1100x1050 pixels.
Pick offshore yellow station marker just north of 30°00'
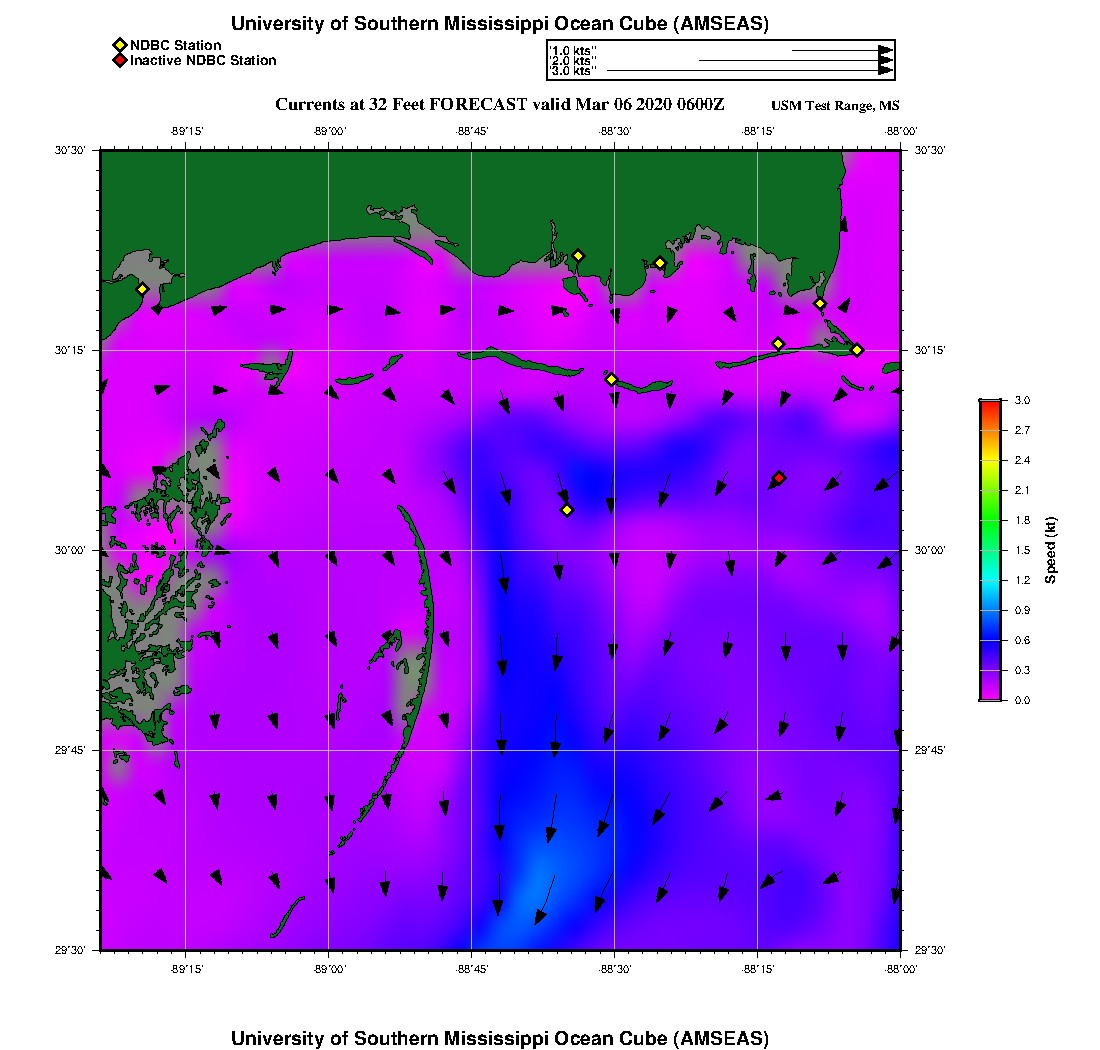point(567,510)
